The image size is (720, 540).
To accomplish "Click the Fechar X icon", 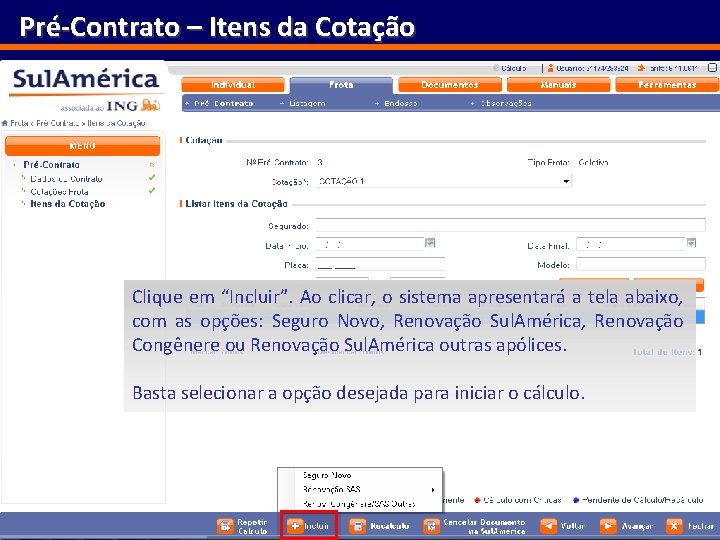I will [674, 526].
